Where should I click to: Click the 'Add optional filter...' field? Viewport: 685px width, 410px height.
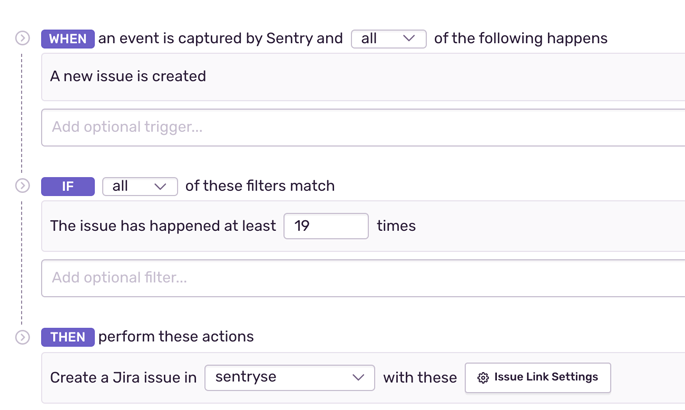360,278
